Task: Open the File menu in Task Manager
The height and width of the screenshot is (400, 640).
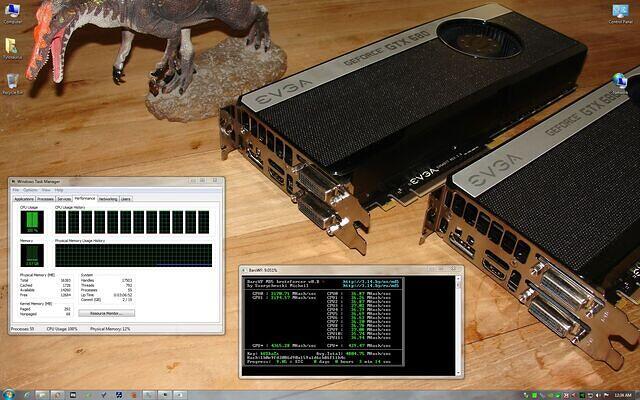Action: click(x=15, y=190)
